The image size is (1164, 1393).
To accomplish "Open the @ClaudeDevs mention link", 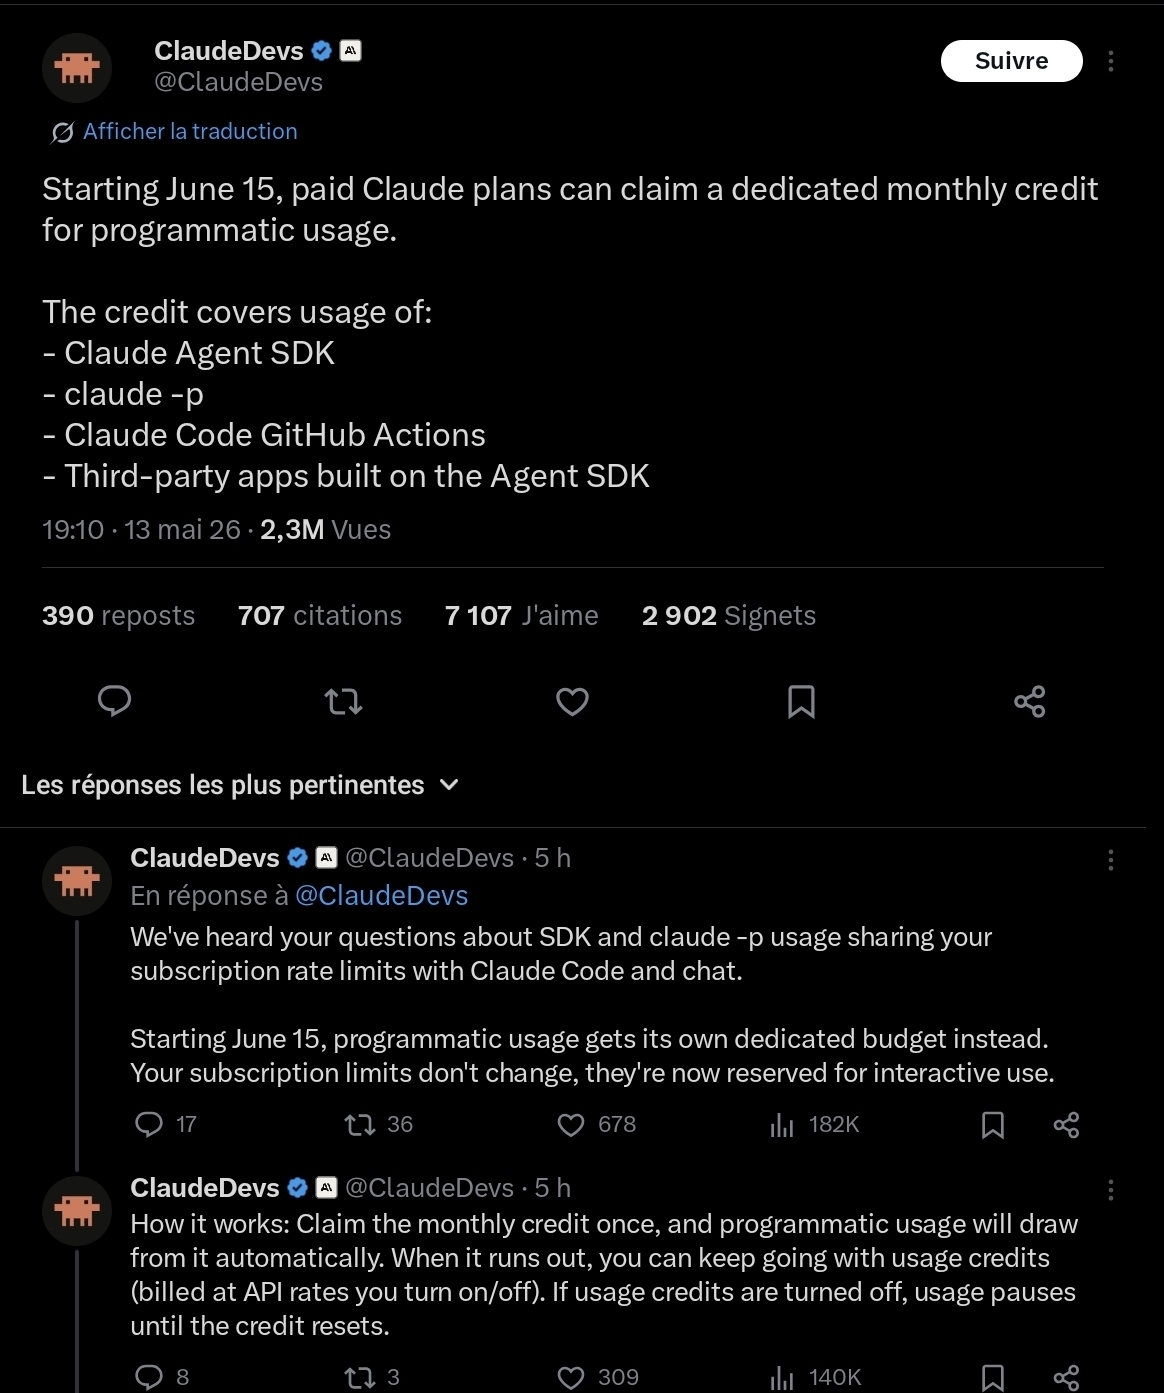I will (382, 896).
